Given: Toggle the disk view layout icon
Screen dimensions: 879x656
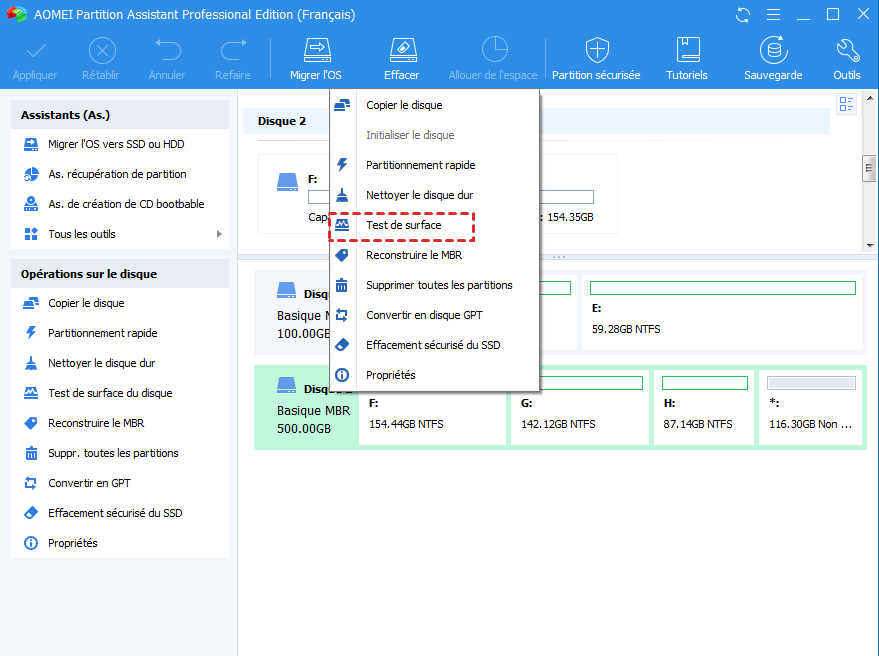Looking at the screenshot, I should (x=846, y=104).
